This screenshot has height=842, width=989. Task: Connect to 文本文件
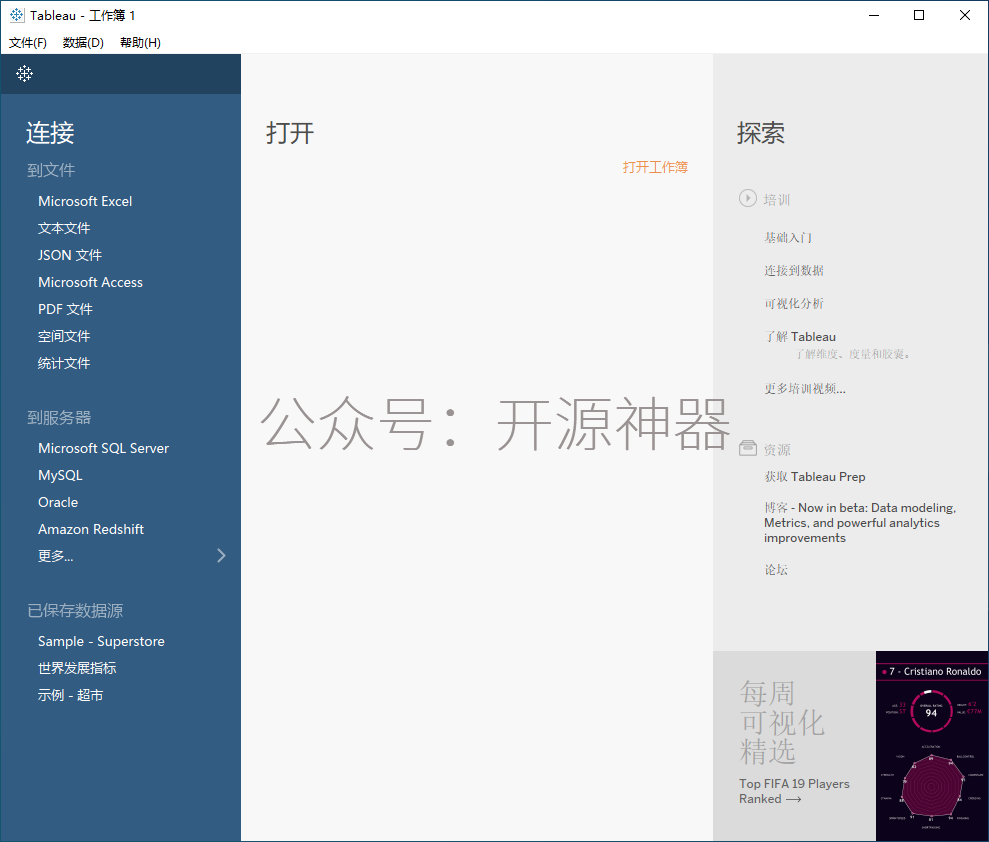click(x=64, y=228)
